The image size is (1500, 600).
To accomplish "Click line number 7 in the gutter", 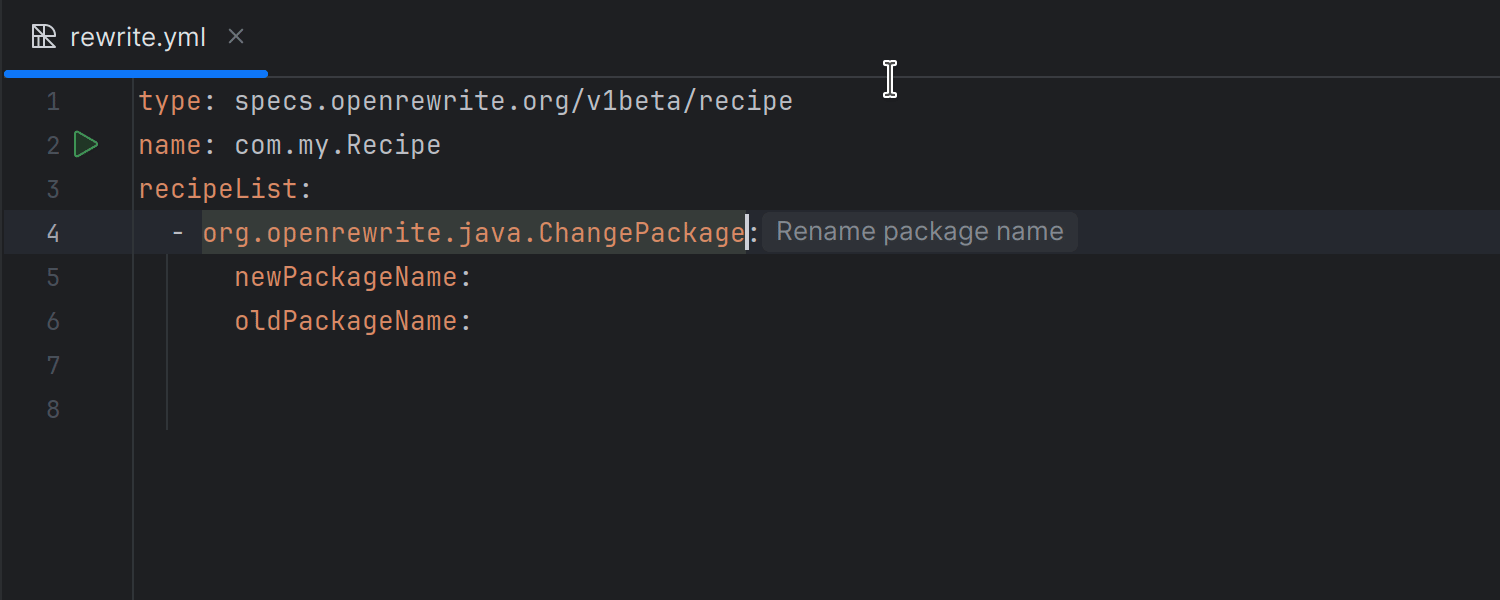I will pos(53,365).
